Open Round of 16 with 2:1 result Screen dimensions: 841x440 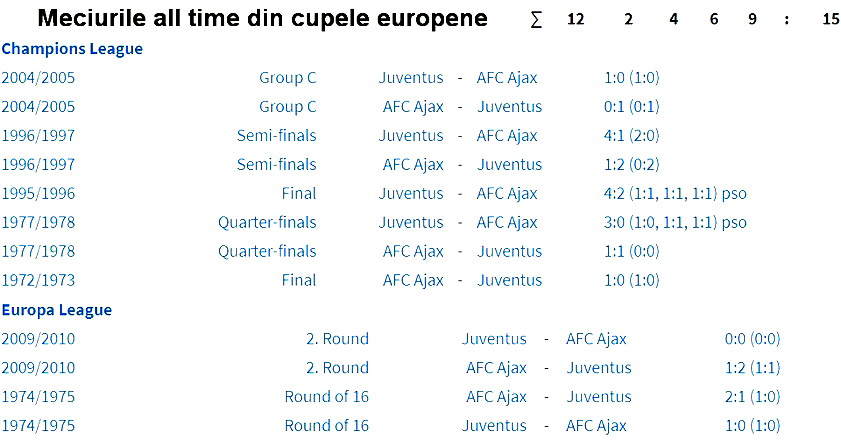[327, 397]
